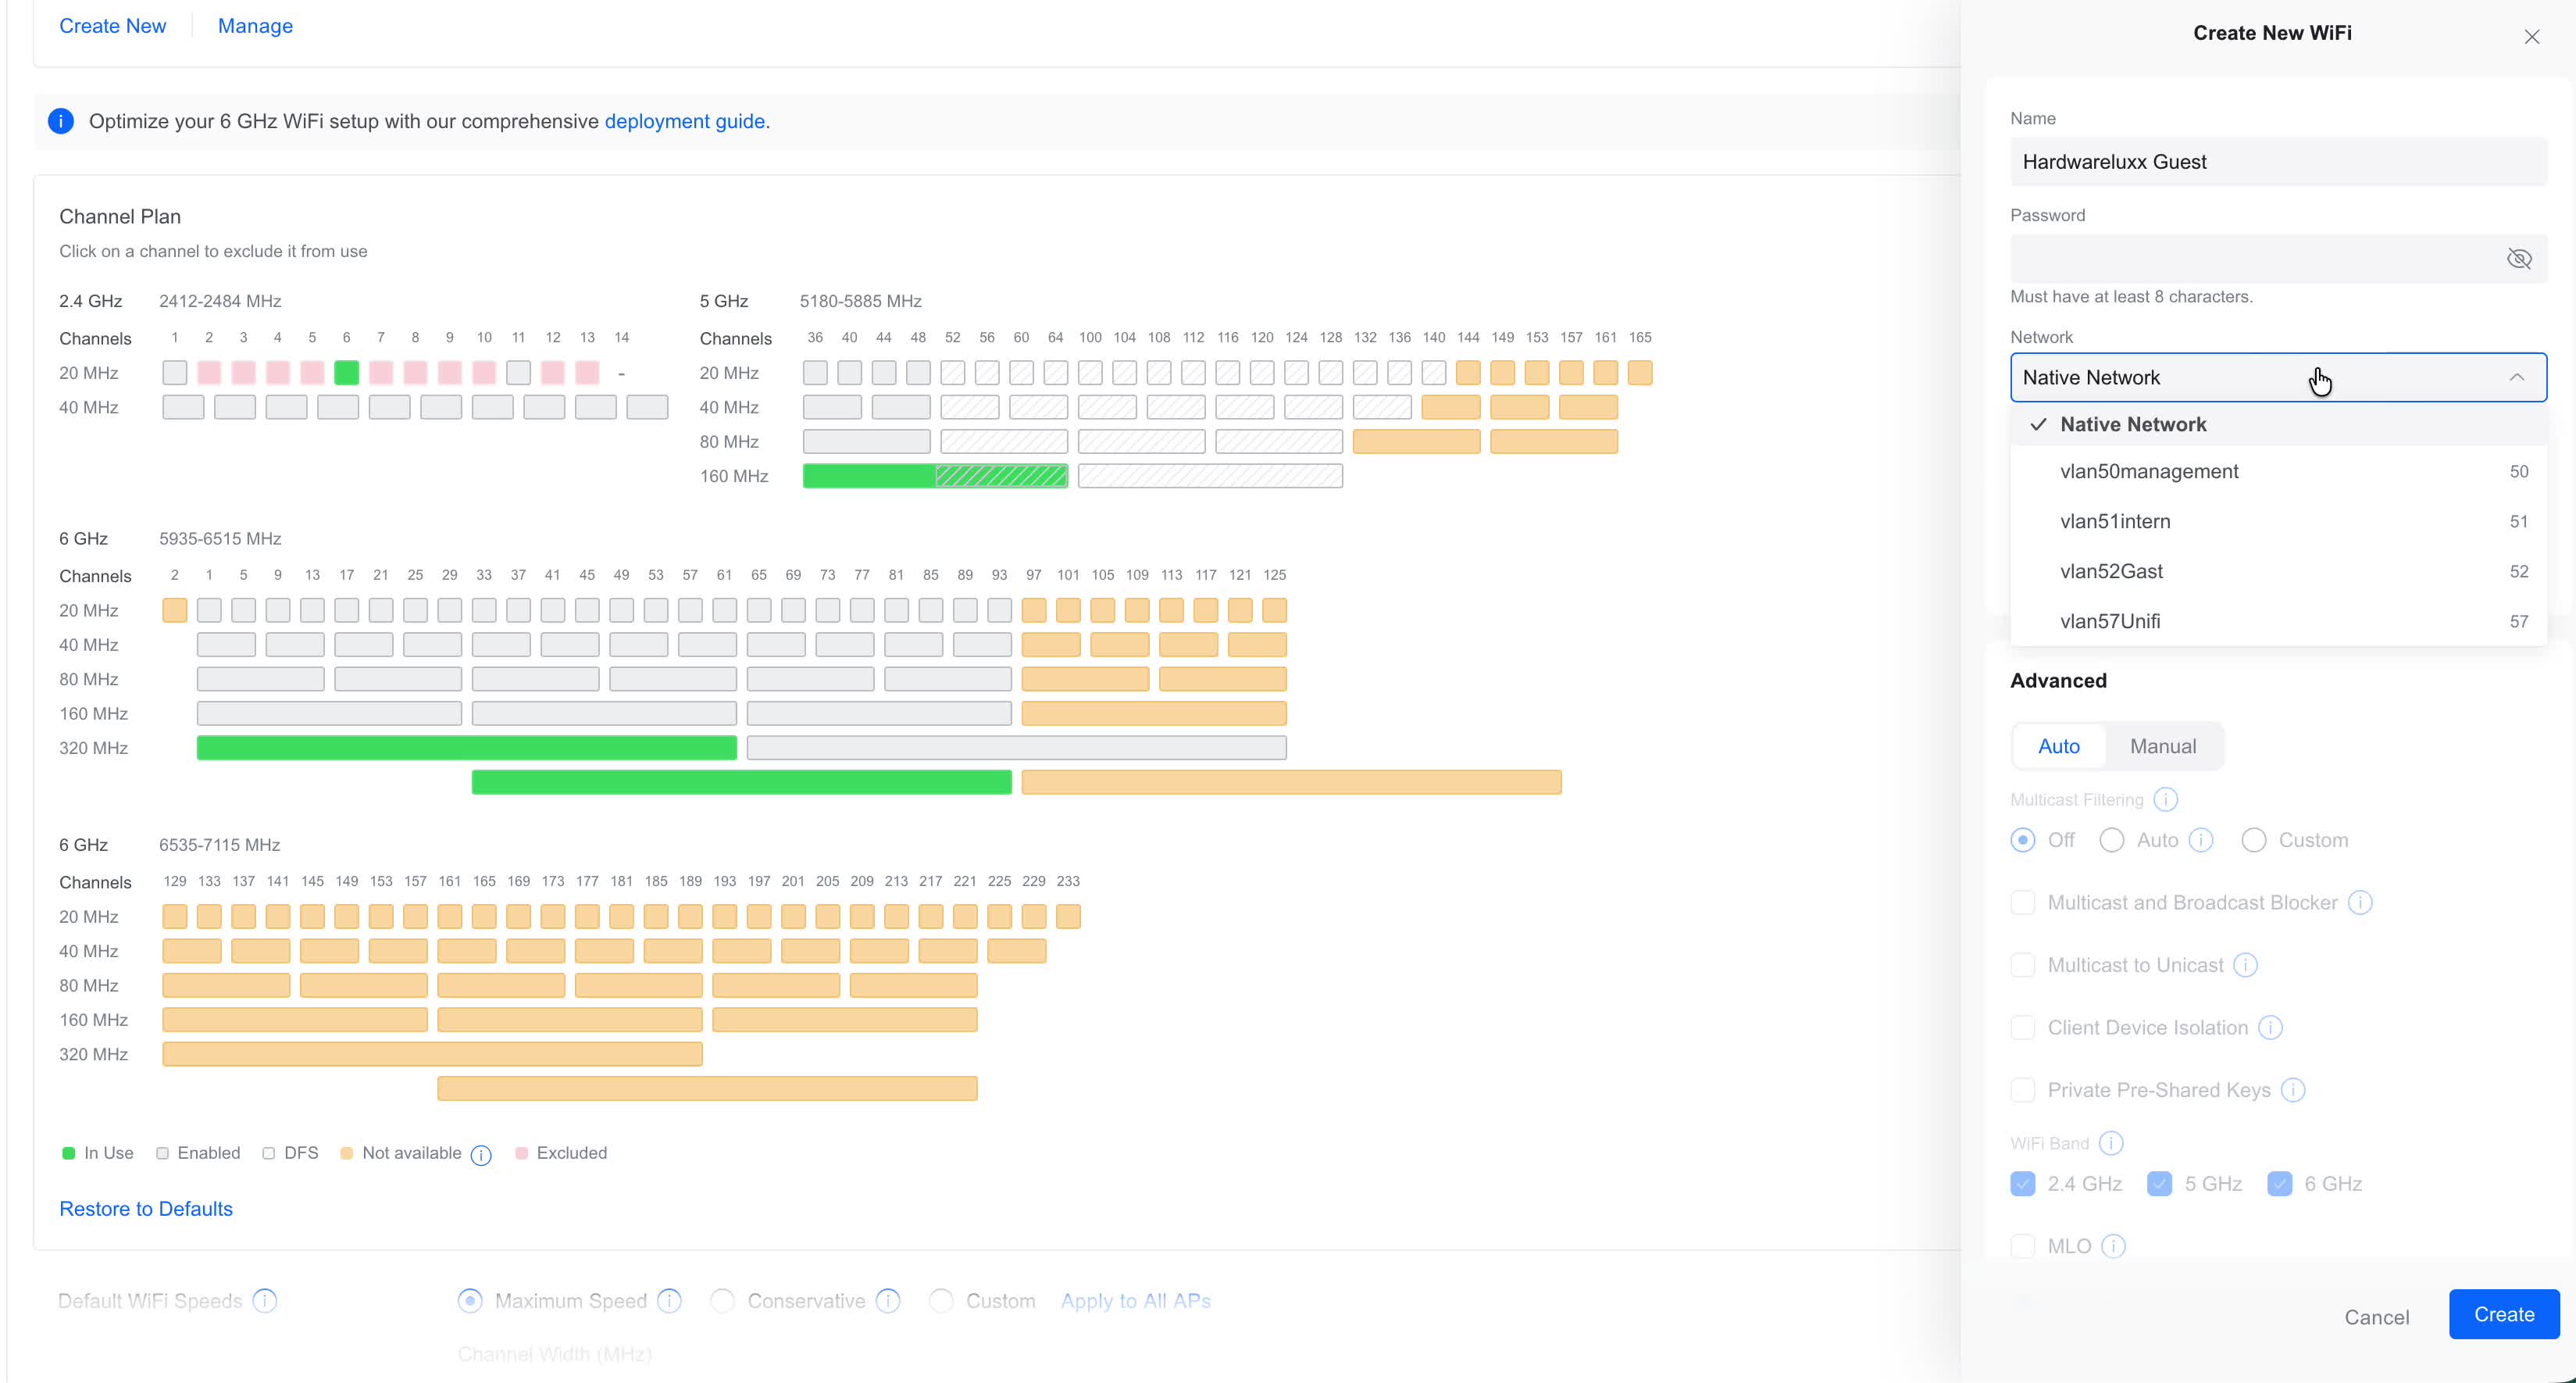Image resolution: width=2576 pixels, height=1383 pixels.
Task: Click info icon next to Not available legend
Action: [x=481, y=1154]
